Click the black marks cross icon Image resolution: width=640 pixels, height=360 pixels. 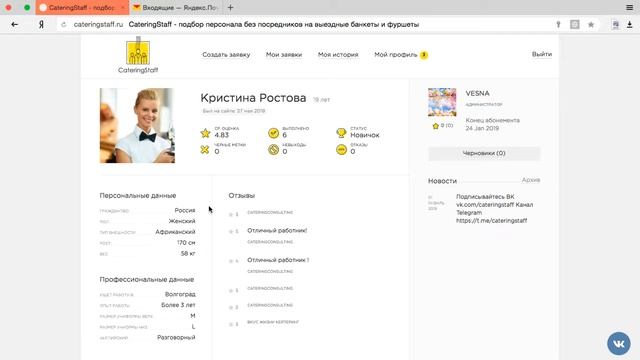[x=205, y=149]
